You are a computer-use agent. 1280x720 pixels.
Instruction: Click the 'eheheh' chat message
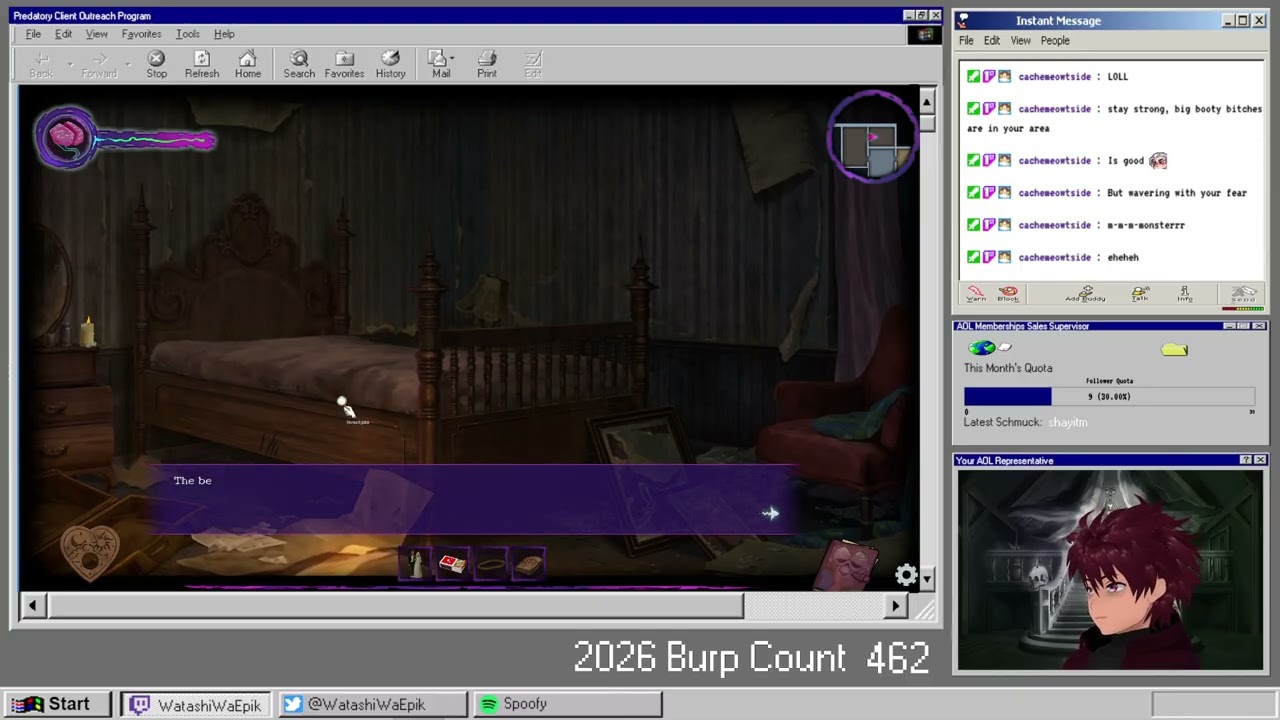tap(1123, 257)
